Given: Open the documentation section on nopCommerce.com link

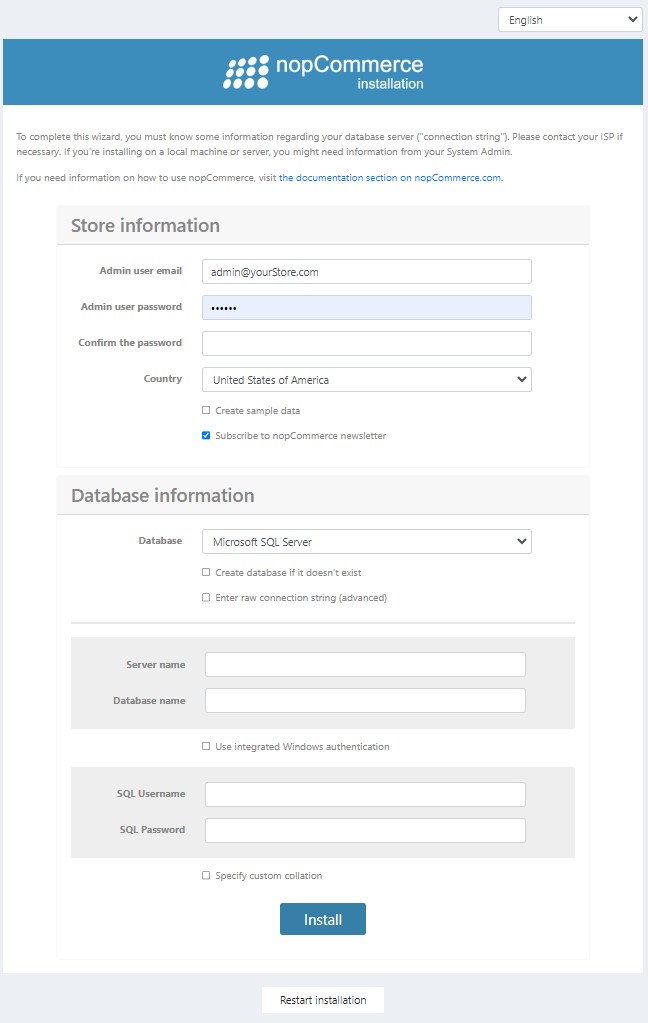Looking at the screenshot, I should [390, 178].
